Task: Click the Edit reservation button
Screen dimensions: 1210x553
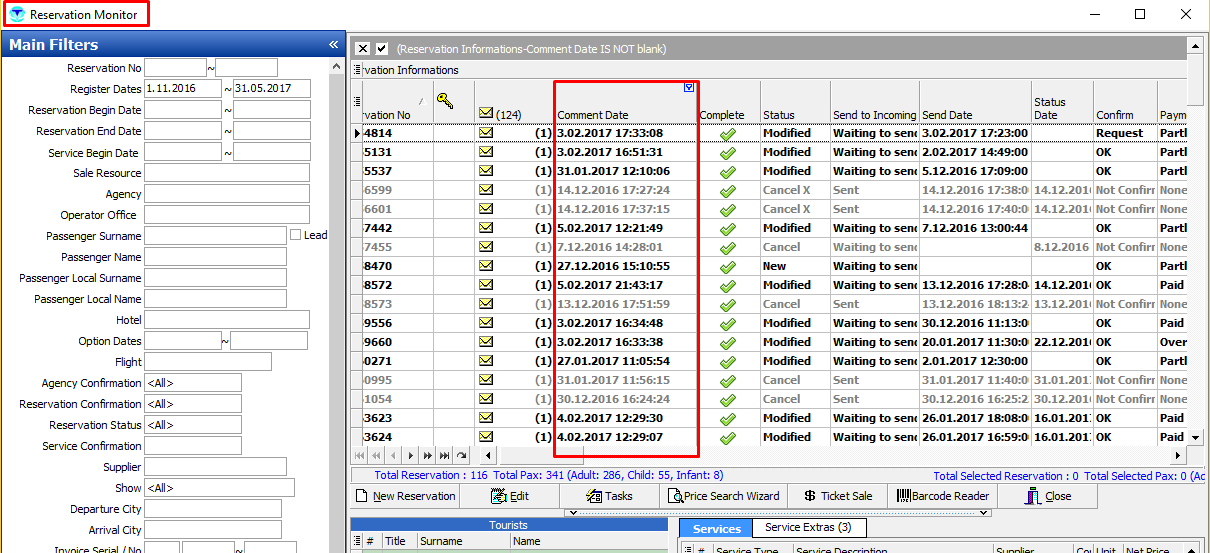Action: coord(510,496)
